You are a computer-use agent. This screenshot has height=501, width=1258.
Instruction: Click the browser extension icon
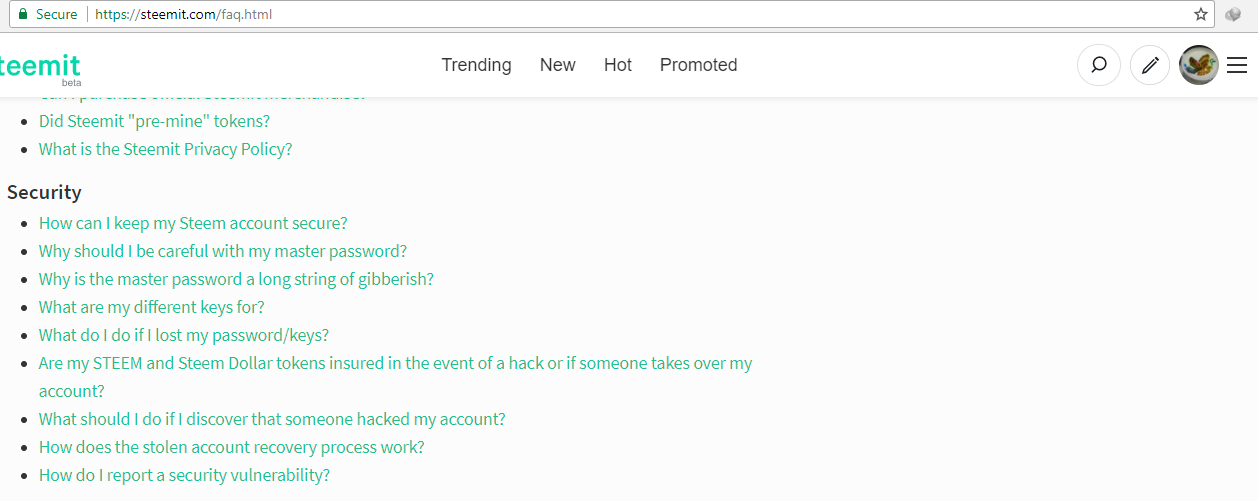click(1234, 14)
